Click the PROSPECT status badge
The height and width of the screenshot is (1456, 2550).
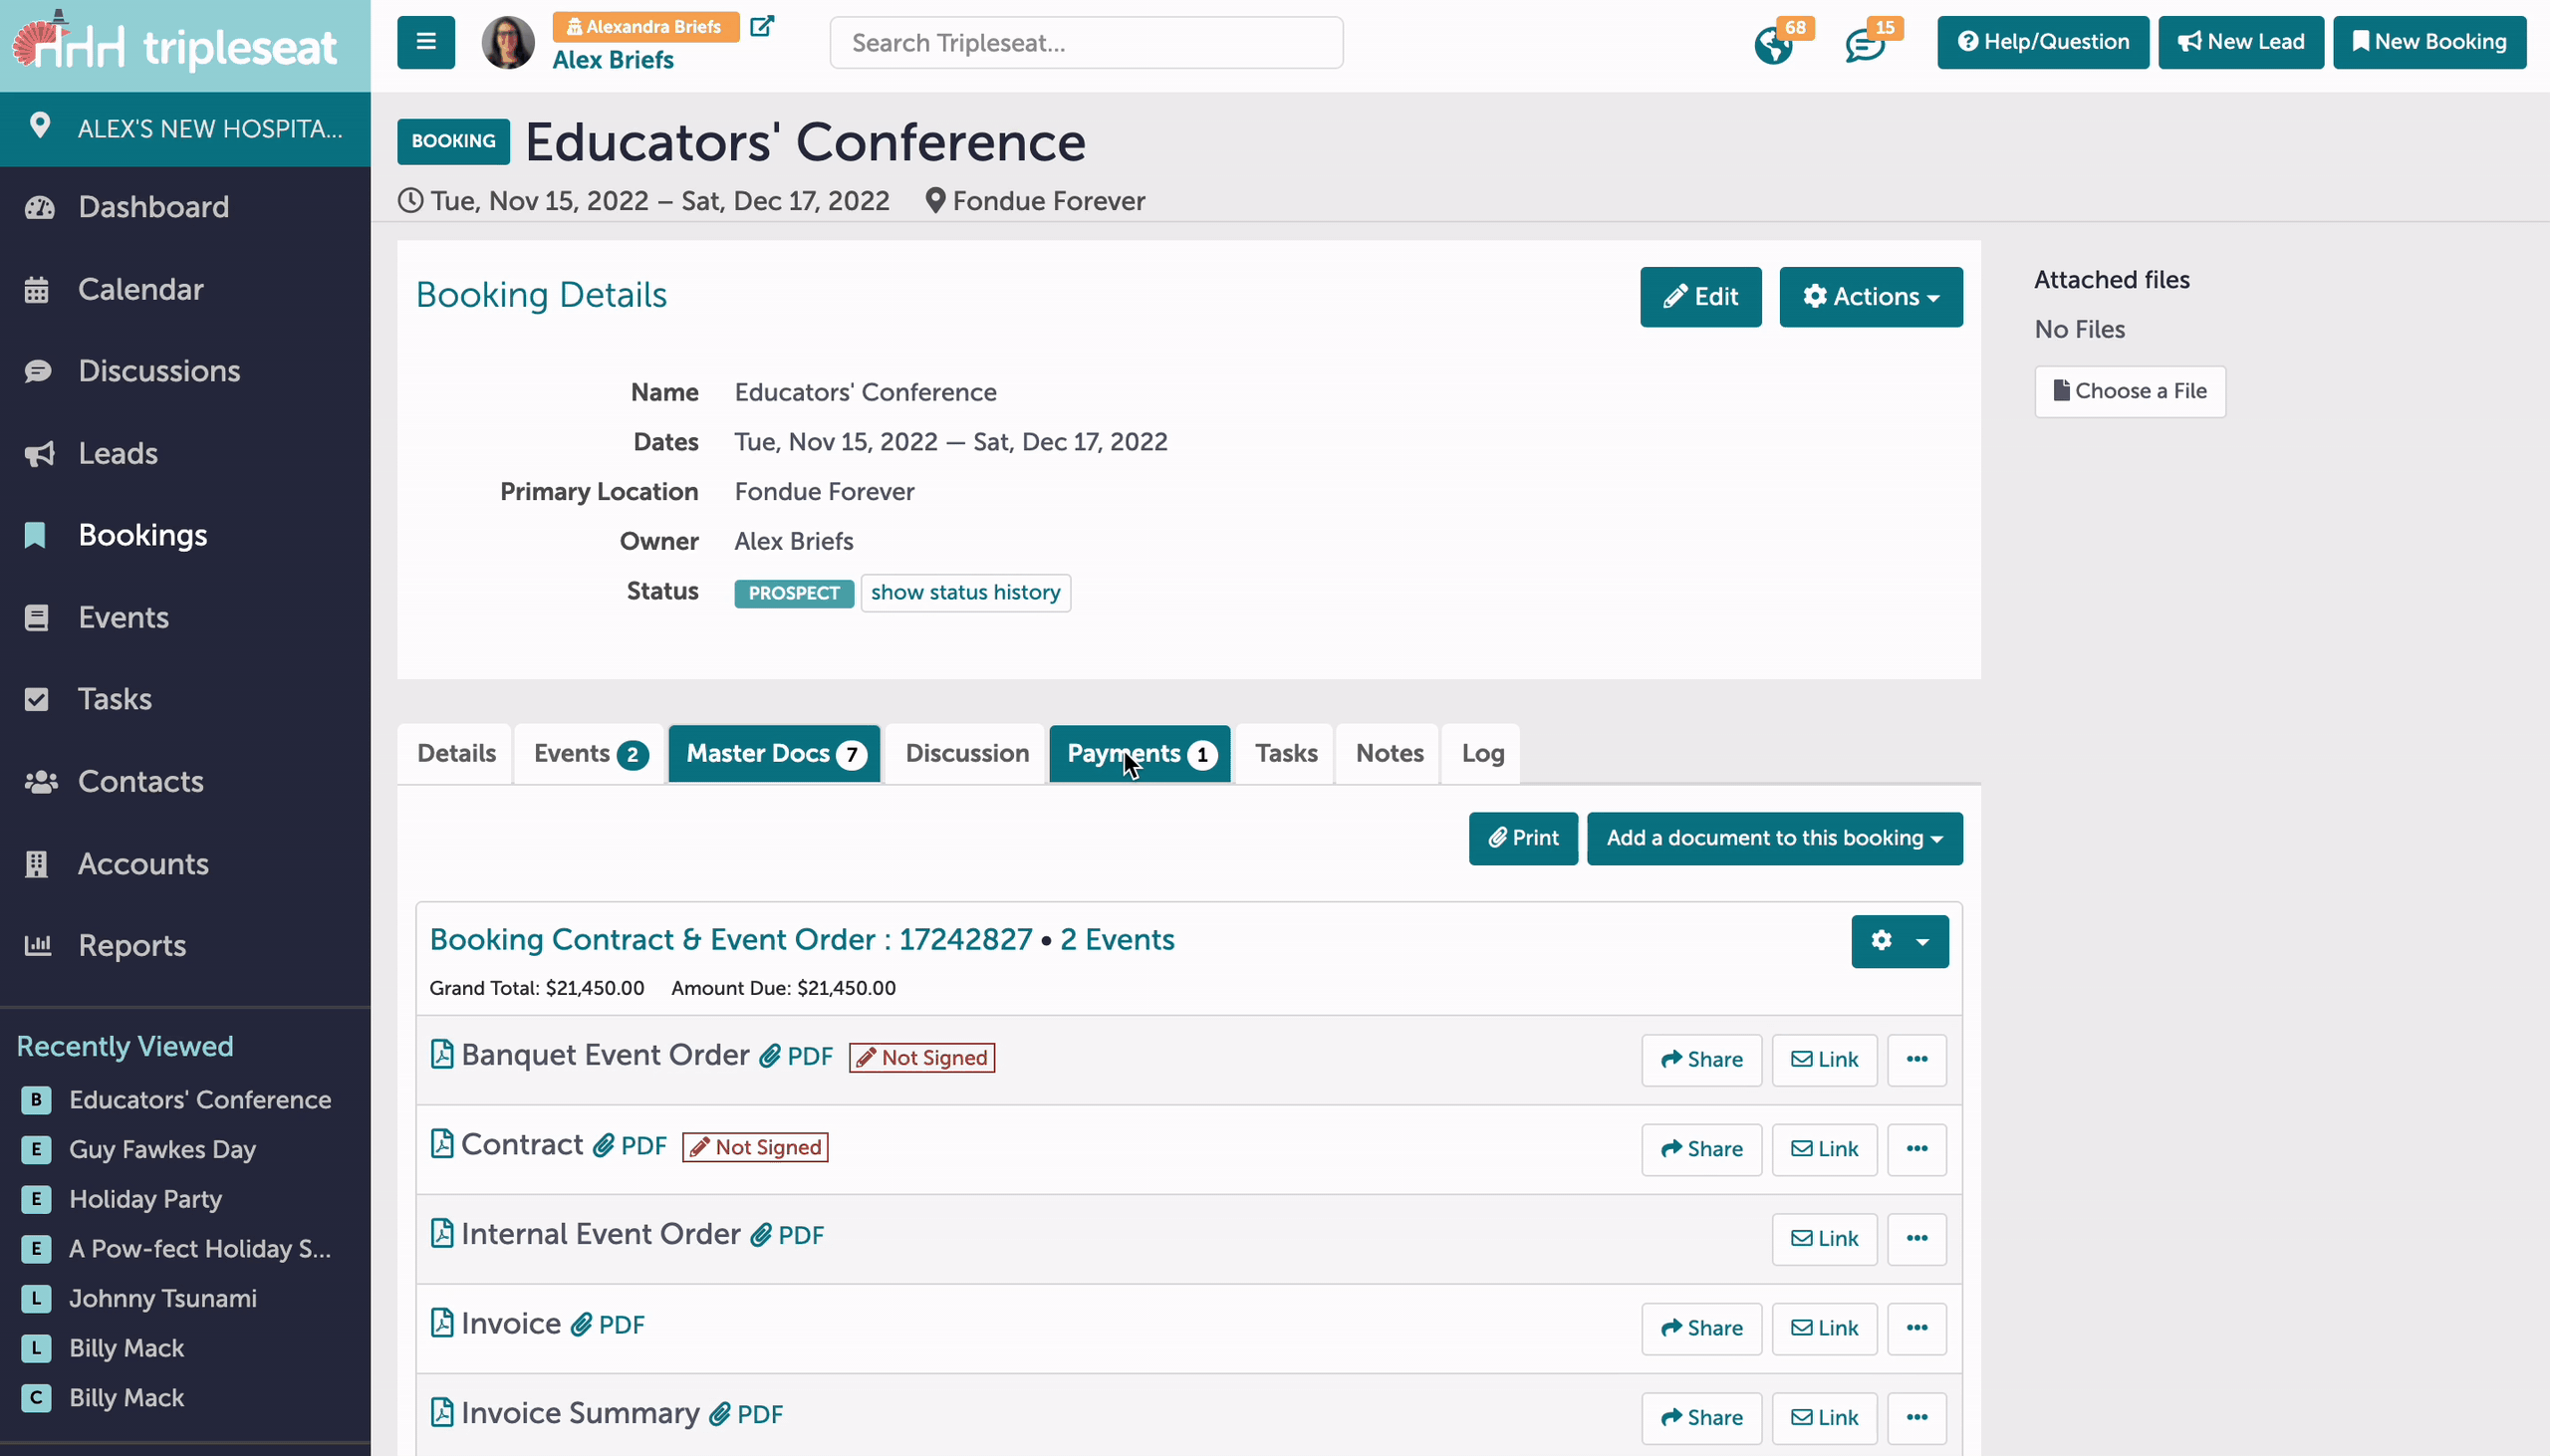click(794, 593)
